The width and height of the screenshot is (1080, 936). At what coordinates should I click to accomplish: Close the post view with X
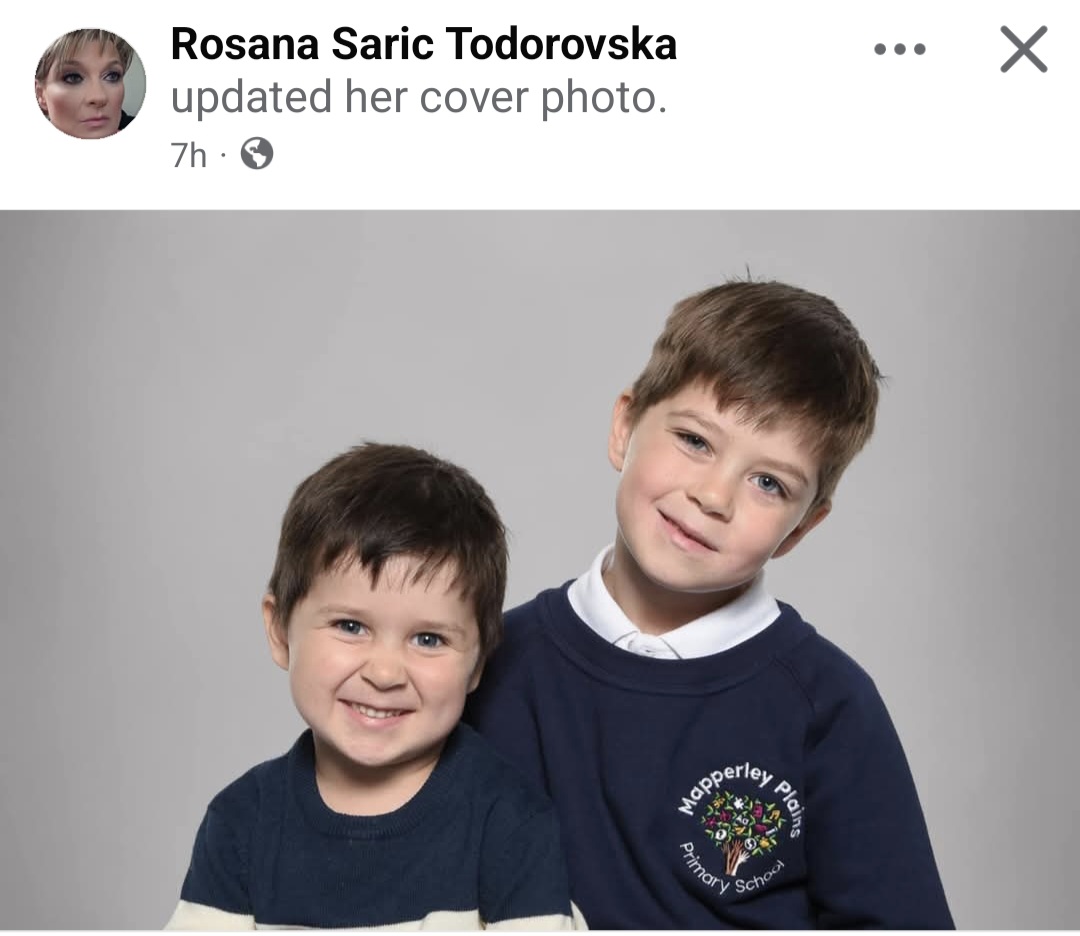[x=1024, y=49]
